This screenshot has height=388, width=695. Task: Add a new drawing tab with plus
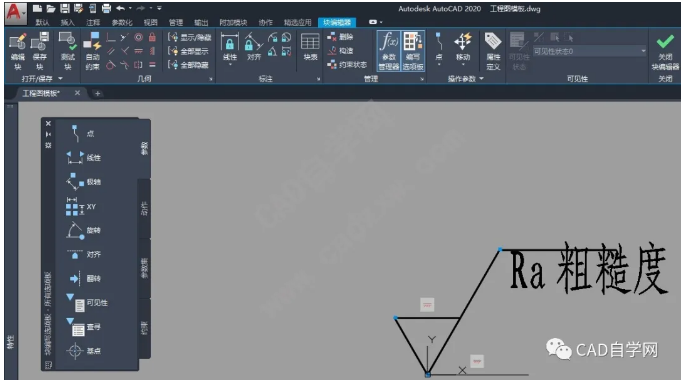(x=98, y=94)
